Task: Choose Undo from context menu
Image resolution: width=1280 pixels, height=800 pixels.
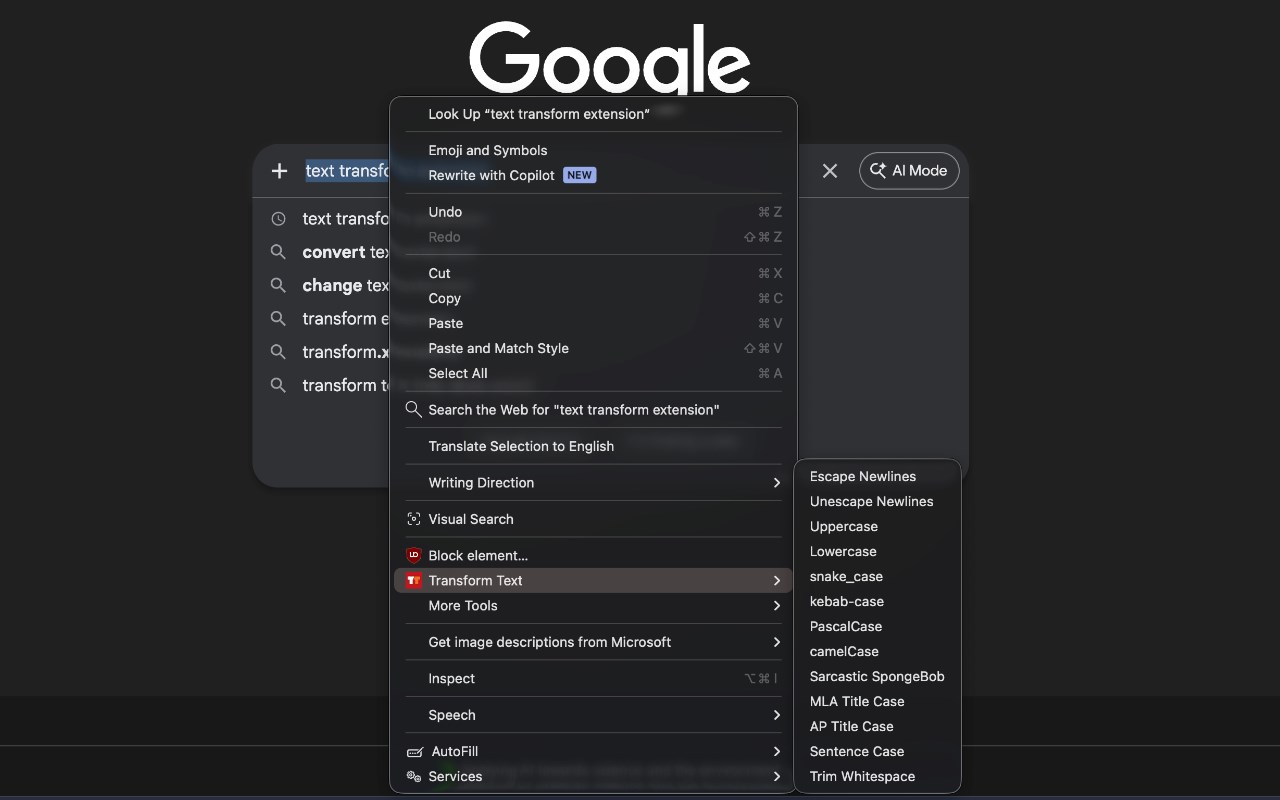Action: pyautogui.click(x=593, y=212)
